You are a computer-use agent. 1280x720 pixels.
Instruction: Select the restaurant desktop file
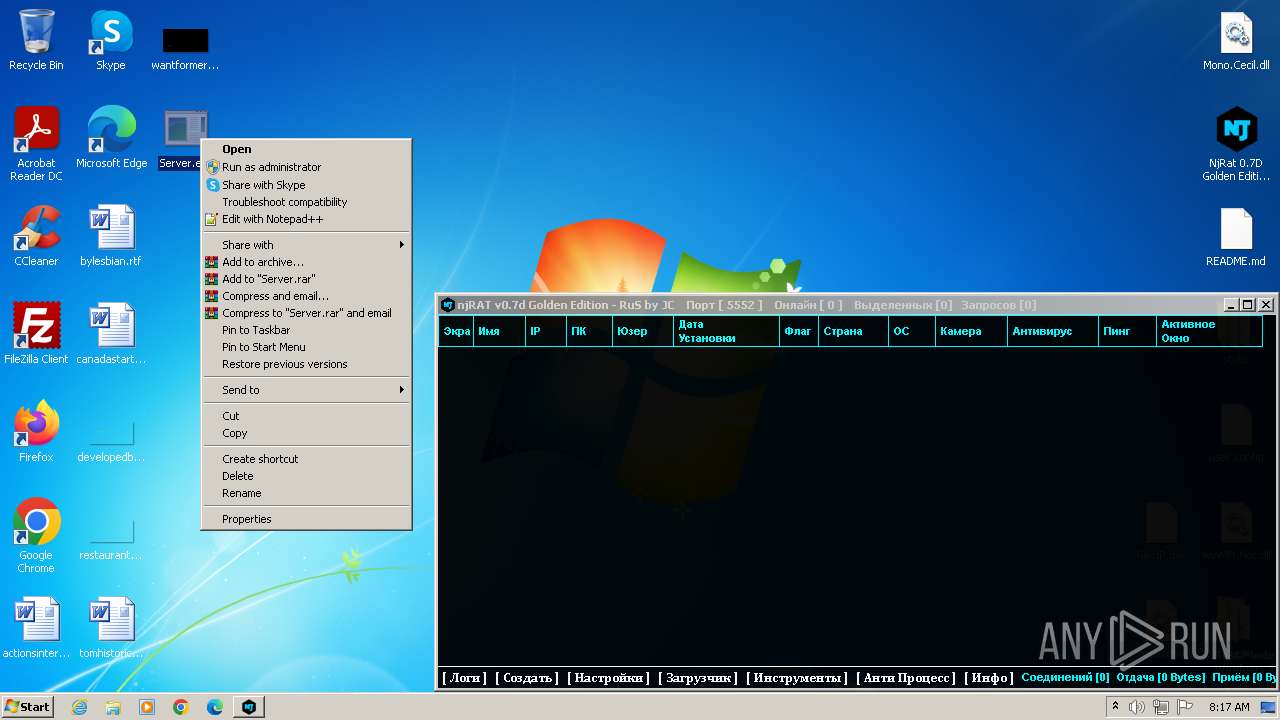click(x=111, y=538)
